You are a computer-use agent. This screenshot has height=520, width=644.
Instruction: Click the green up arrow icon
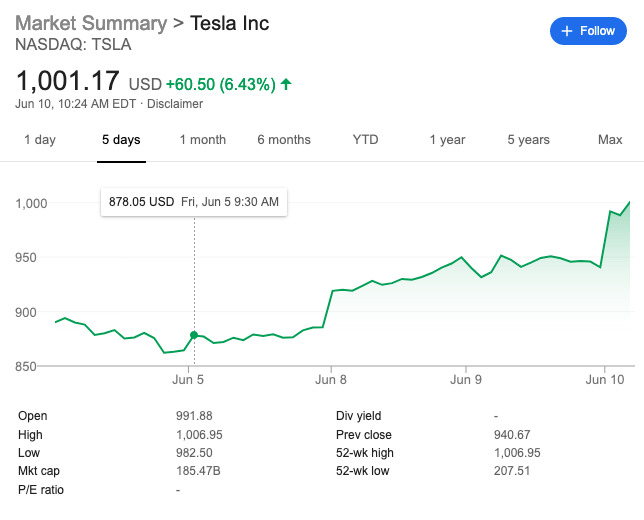pos(287,84)
